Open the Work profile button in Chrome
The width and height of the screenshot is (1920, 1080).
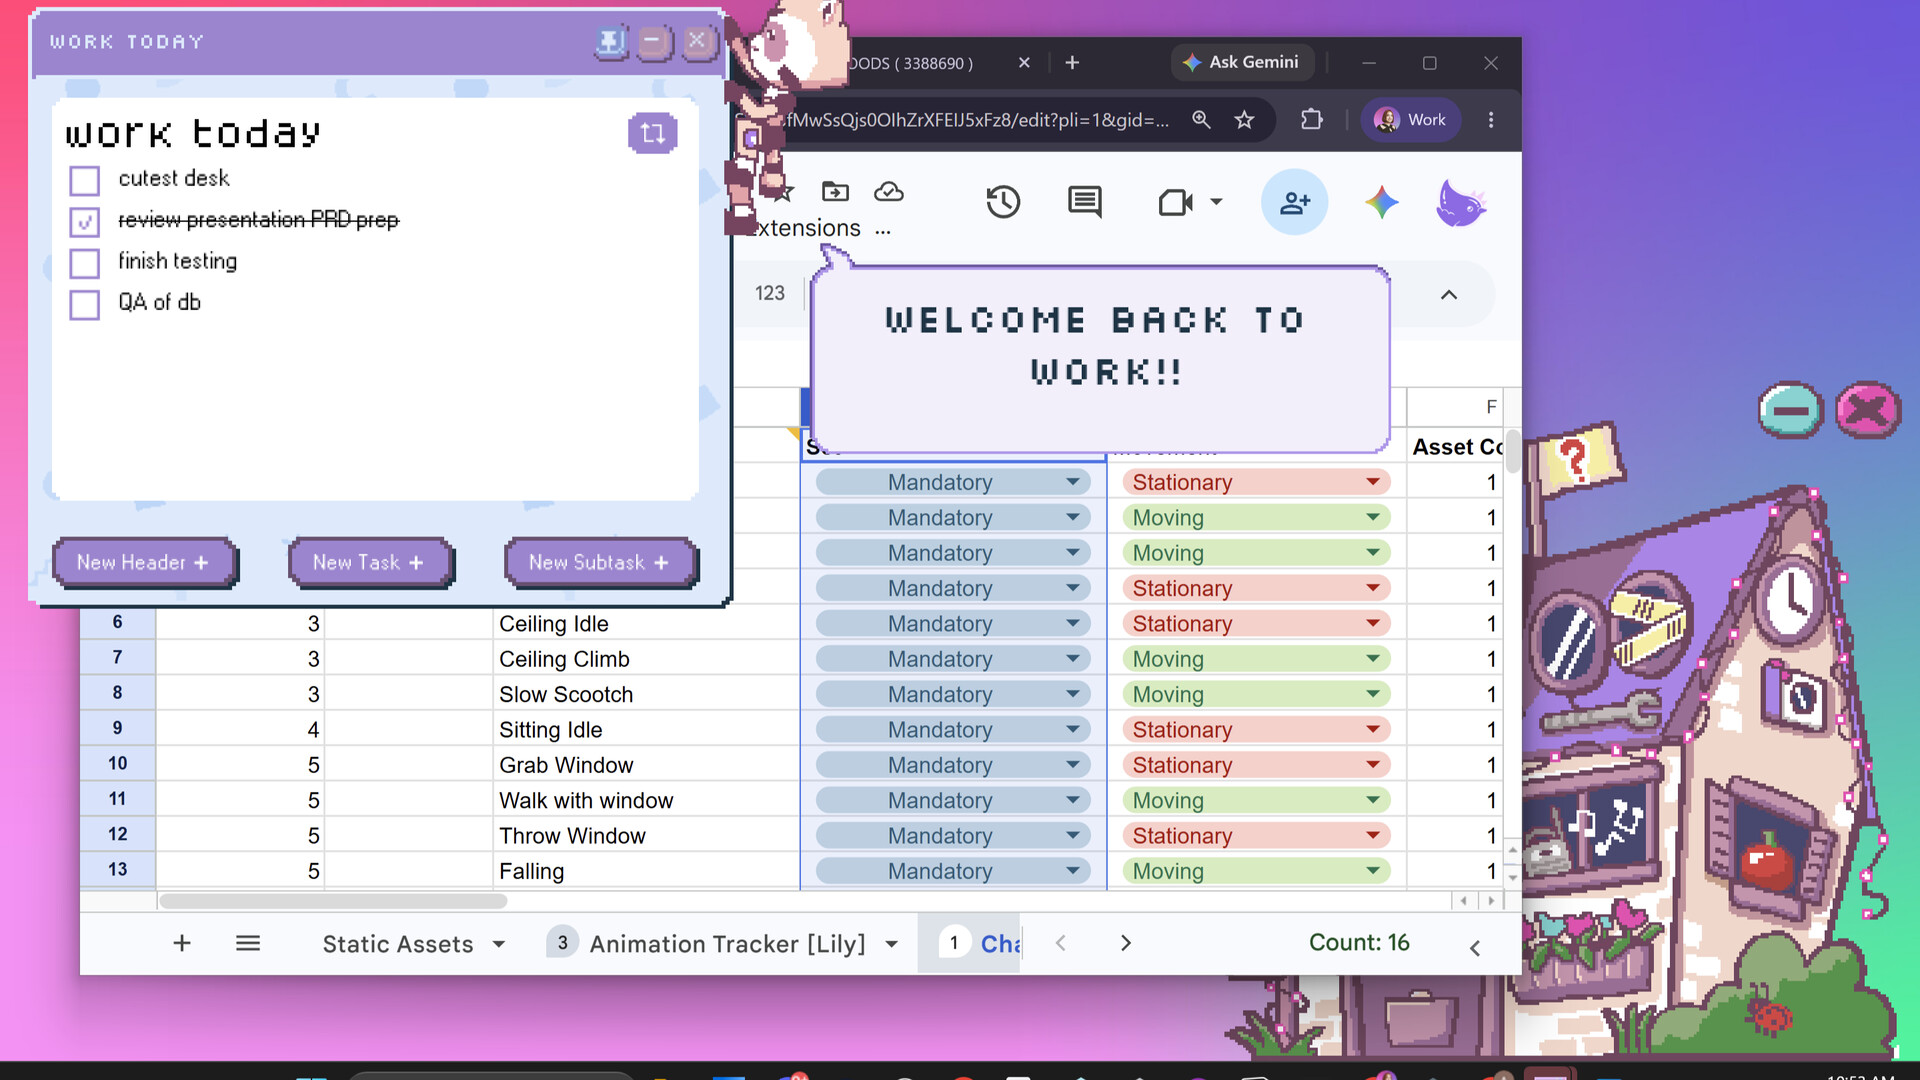(x=1410, y=120)
